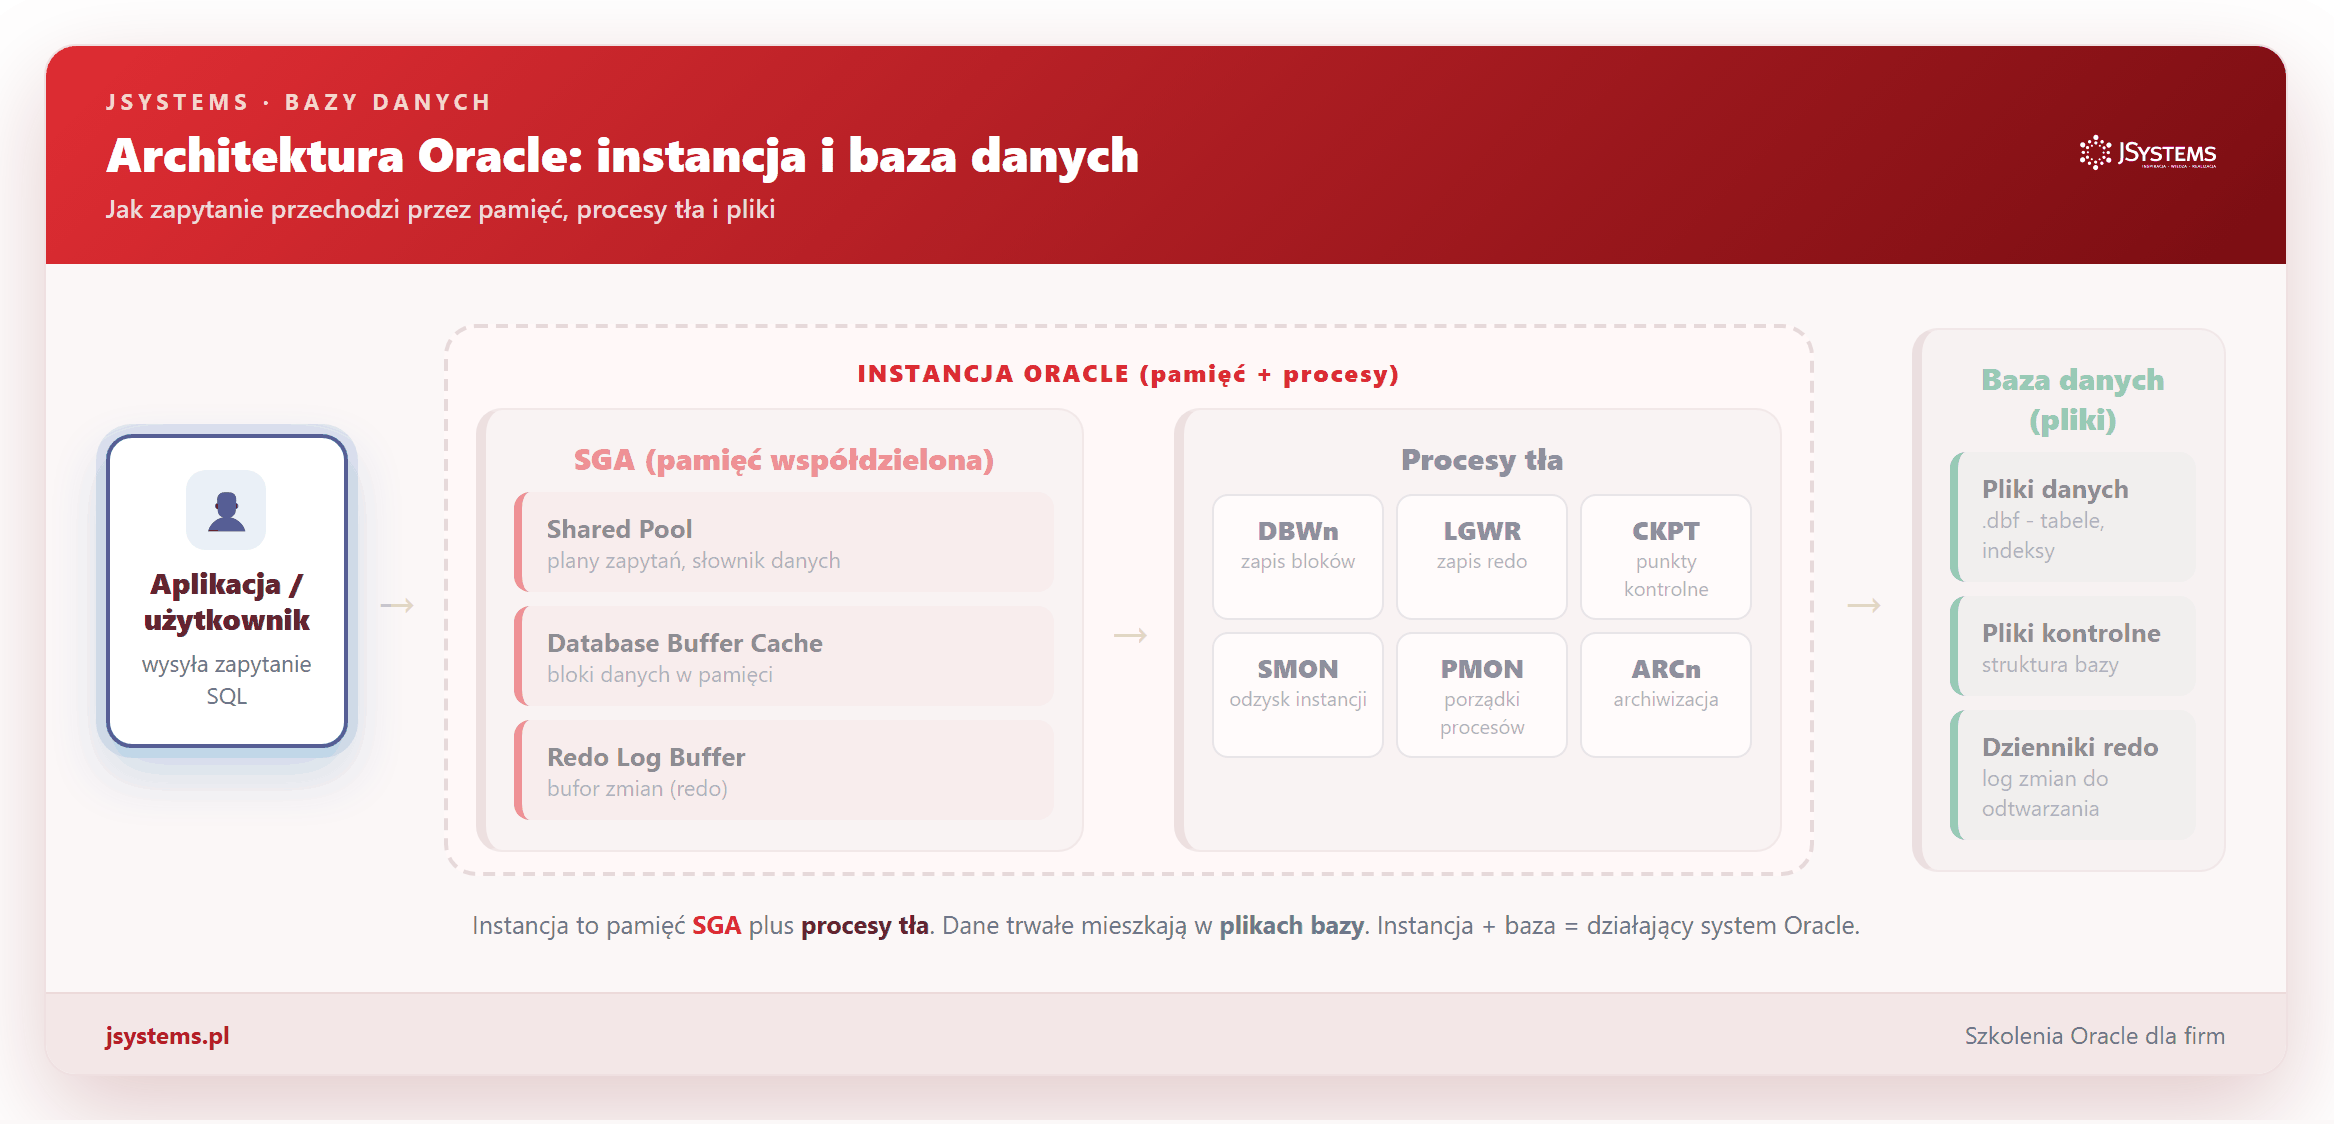This screenshot has width=2334, height=1124.
Task: Click the bold red "SGA" in the caption
Action: (717, 926)
